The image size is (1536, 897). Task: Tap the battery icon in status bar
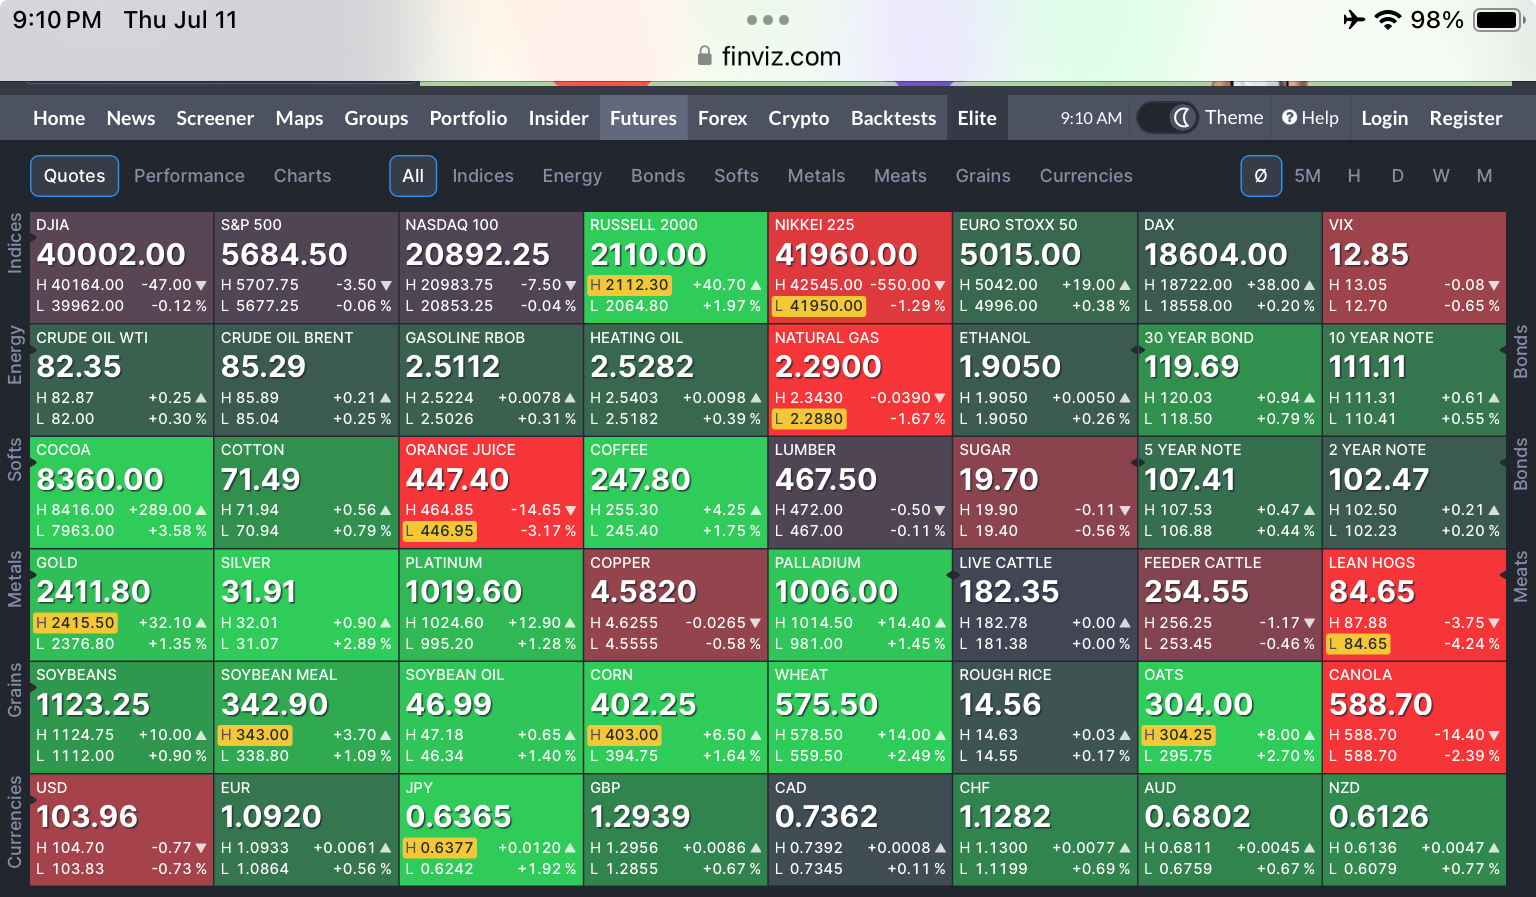[x=1499, y=20]
